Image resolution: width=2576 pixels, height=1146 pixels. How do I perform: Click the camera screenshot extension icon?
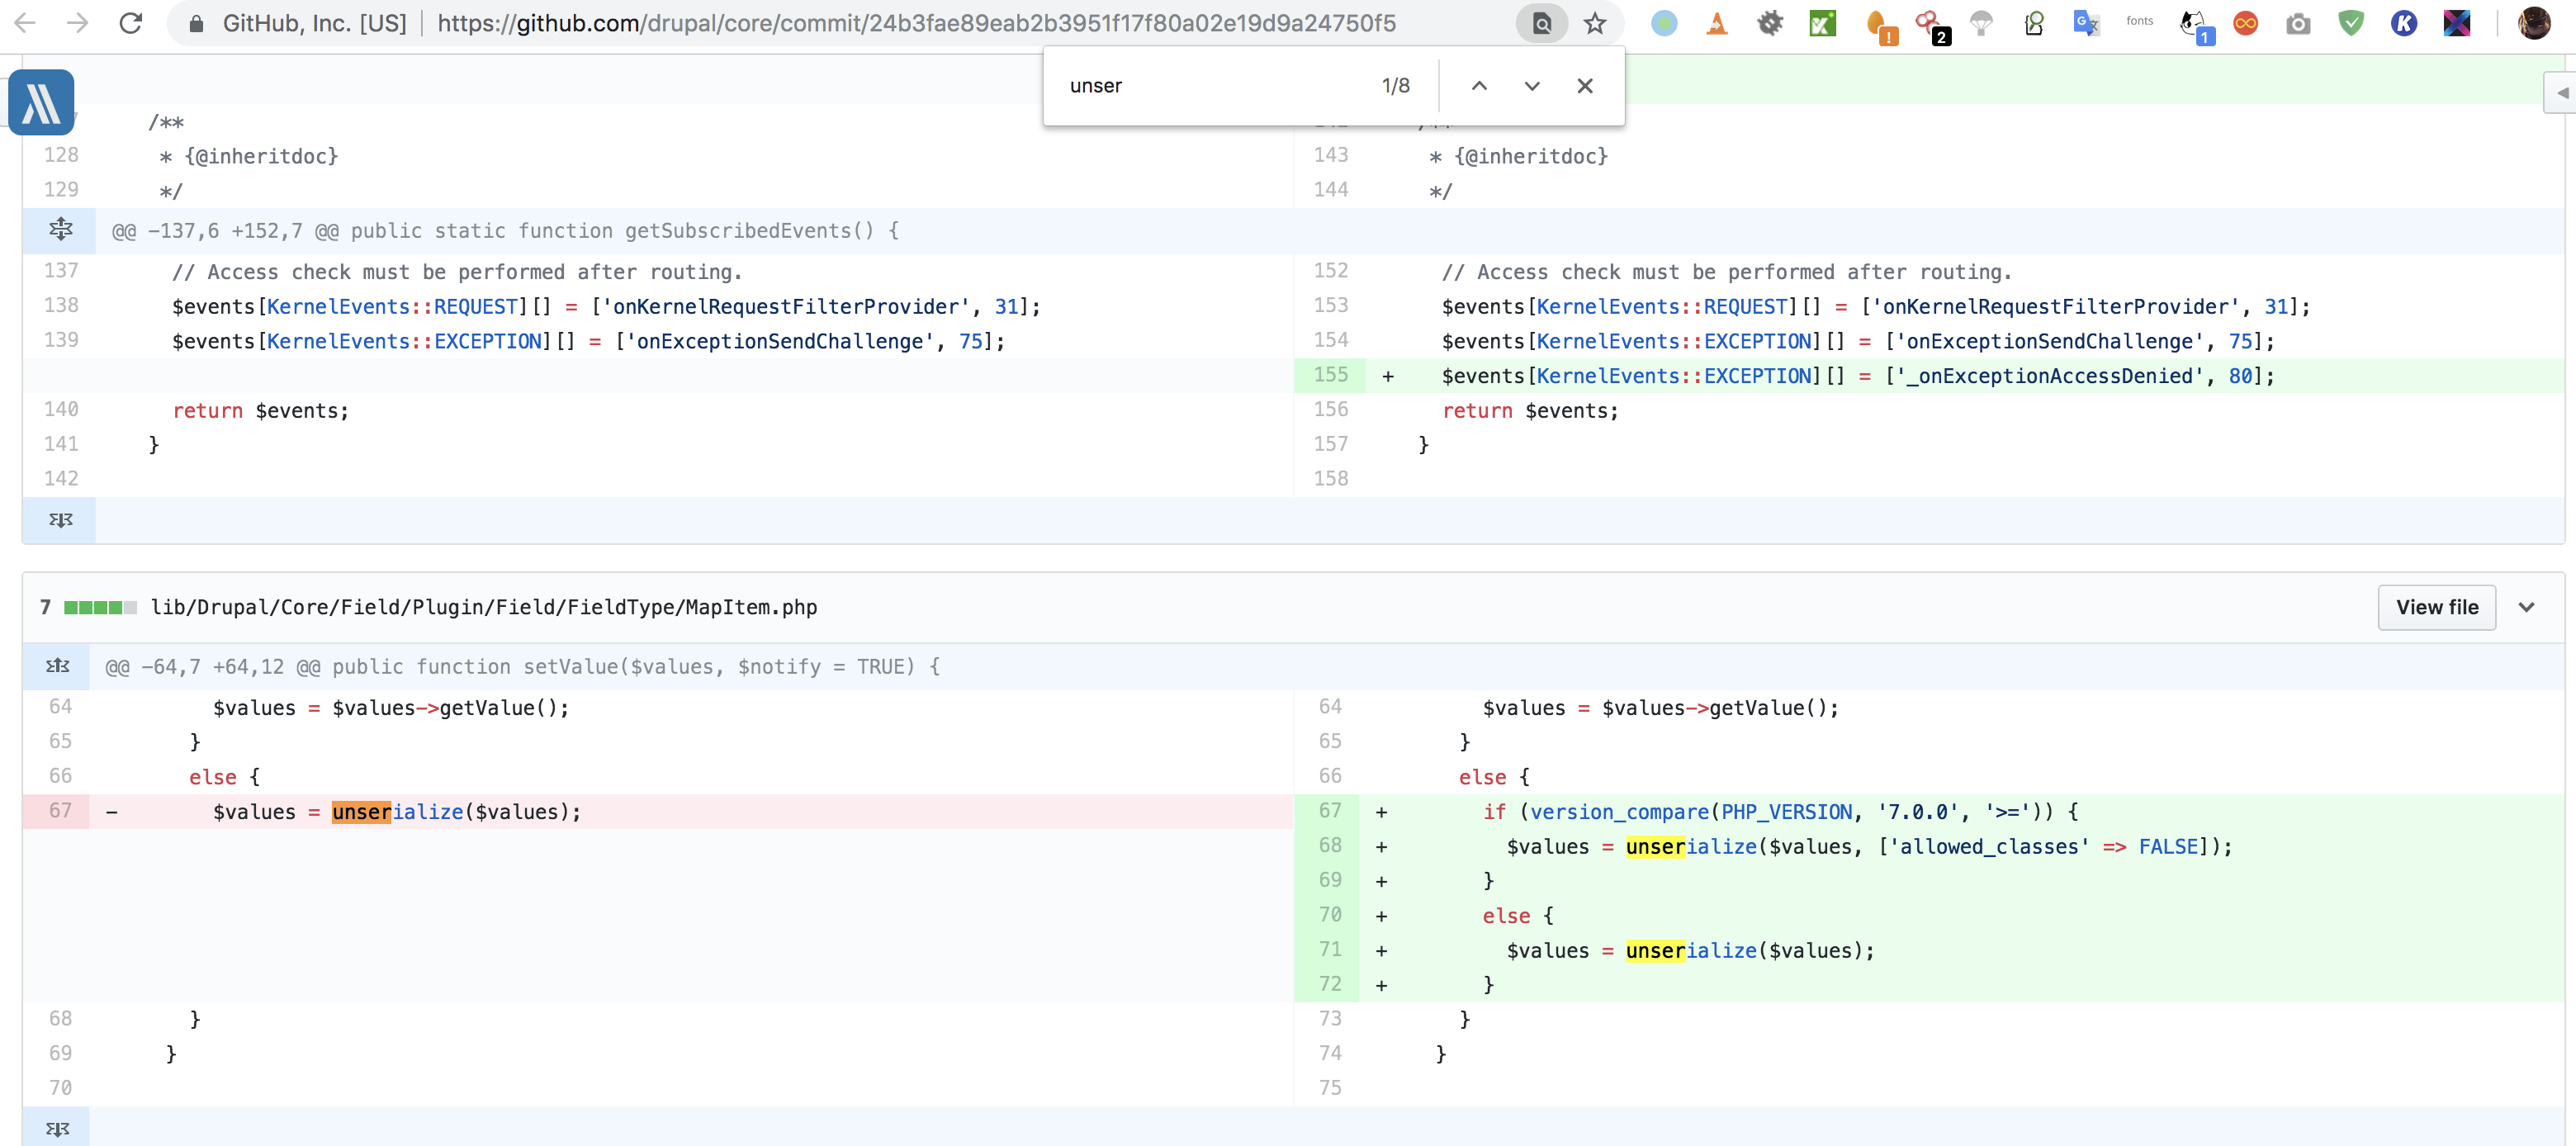tap(2298, 23)
